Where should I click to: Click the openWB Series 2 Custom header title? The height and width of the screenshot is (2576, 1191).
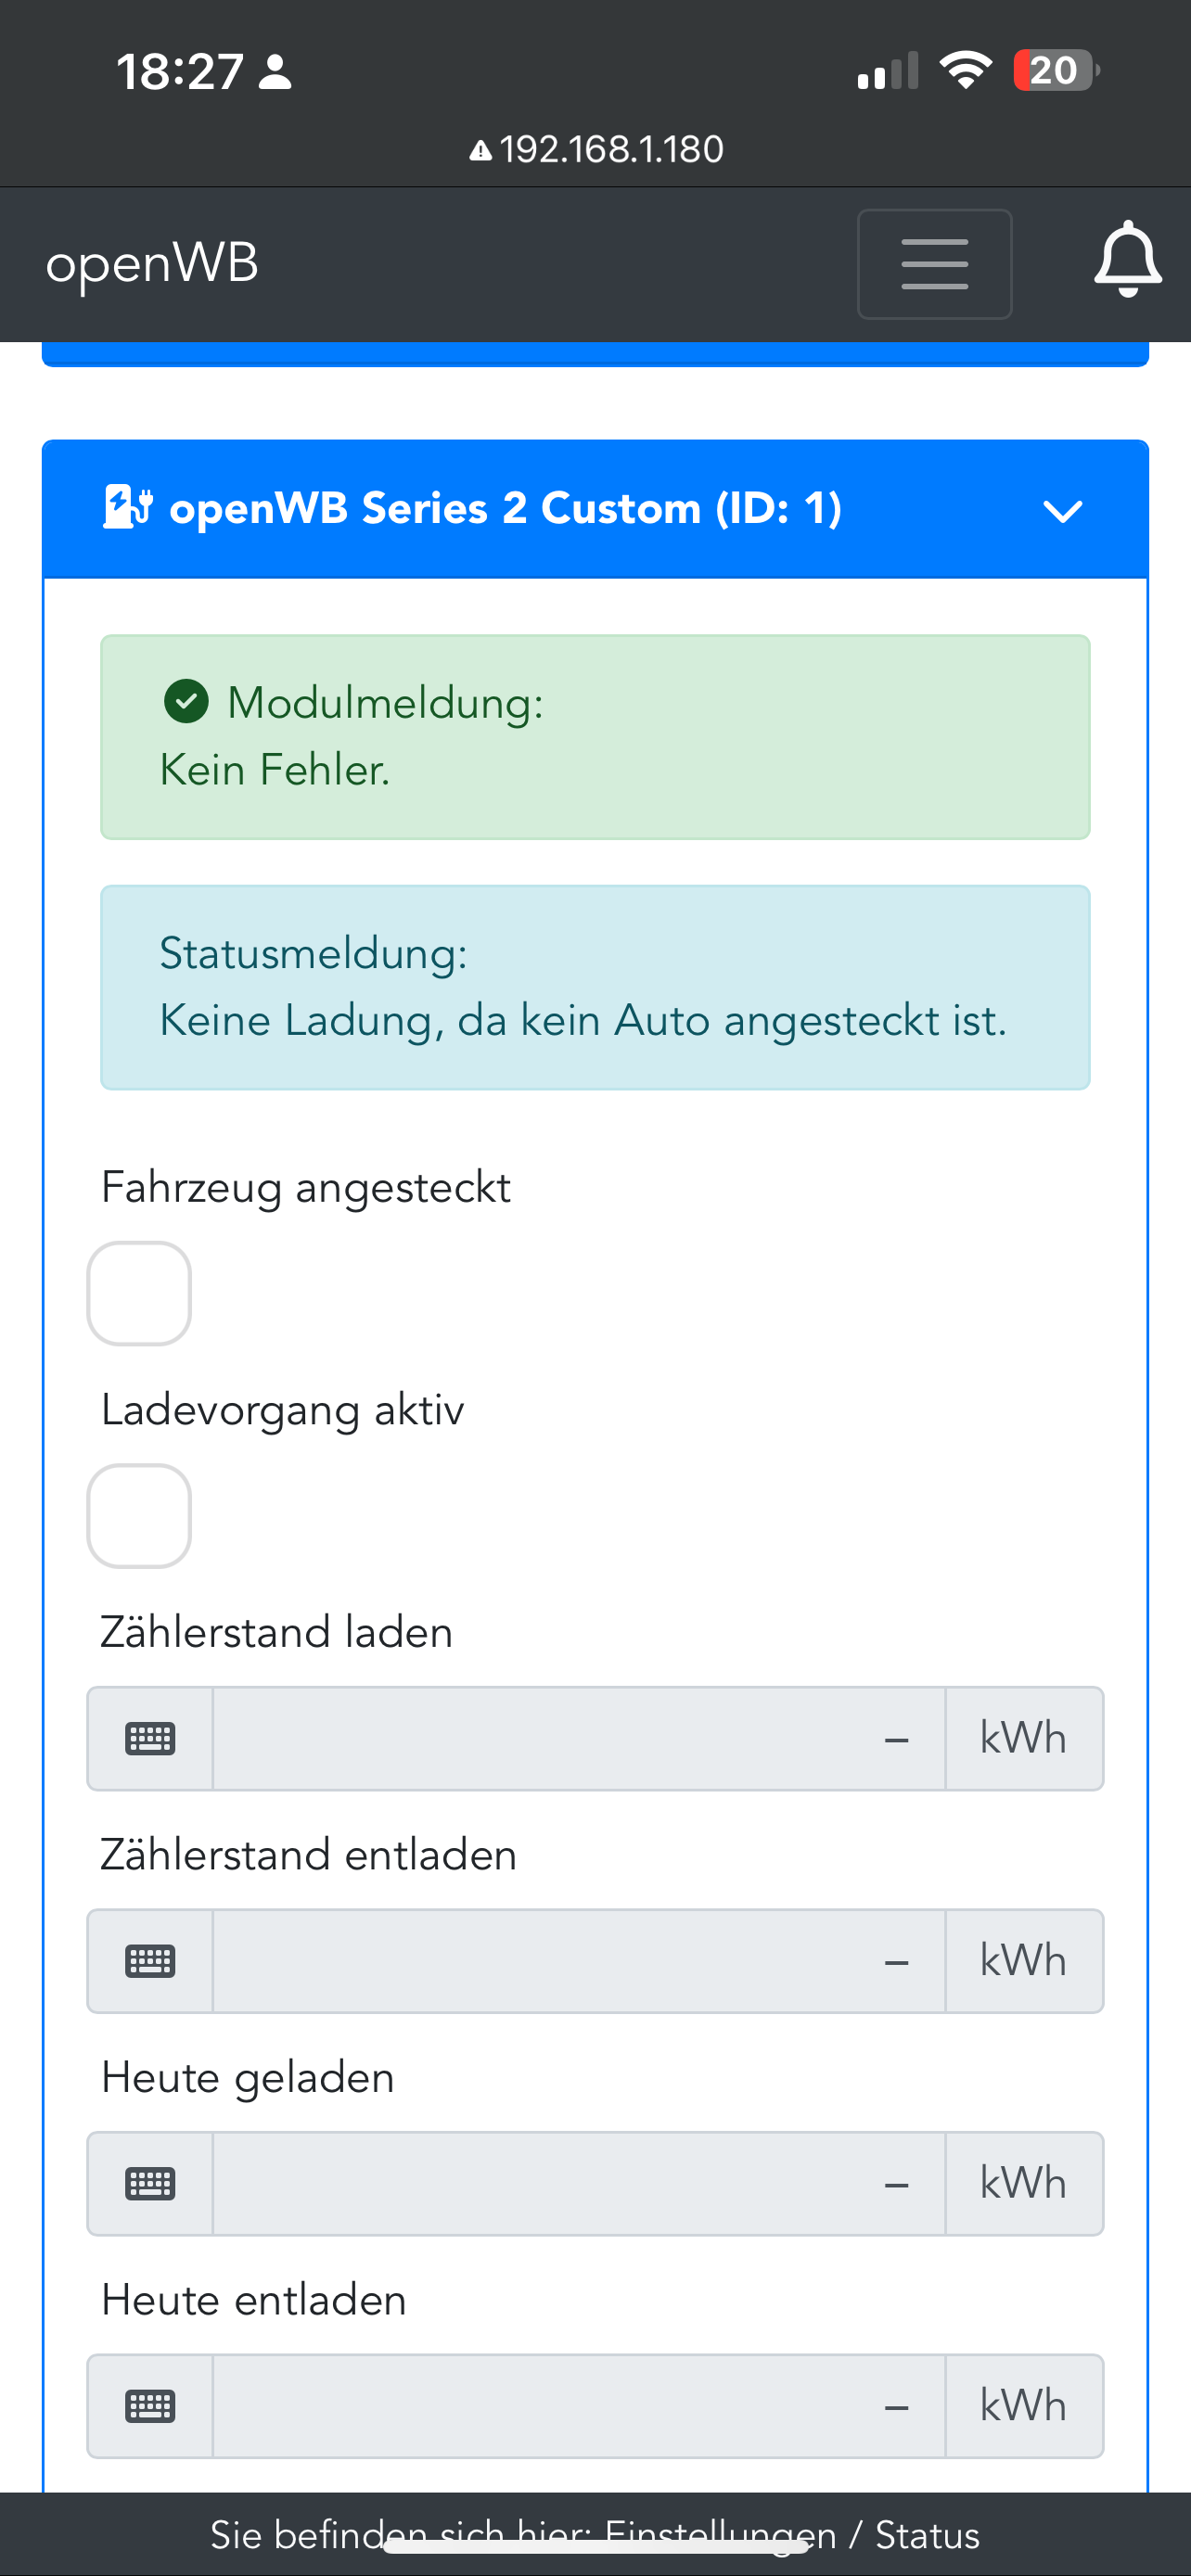(505, 508)
